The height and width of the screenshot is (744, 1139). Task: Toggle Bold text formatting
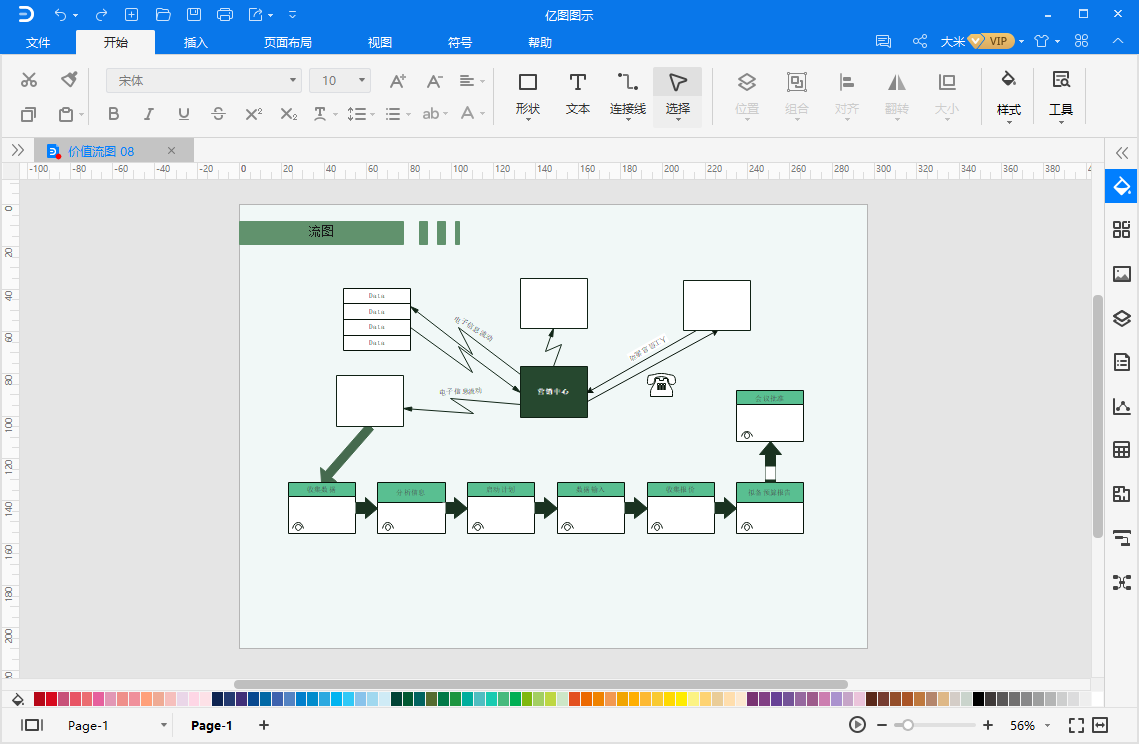click(113, 113)
